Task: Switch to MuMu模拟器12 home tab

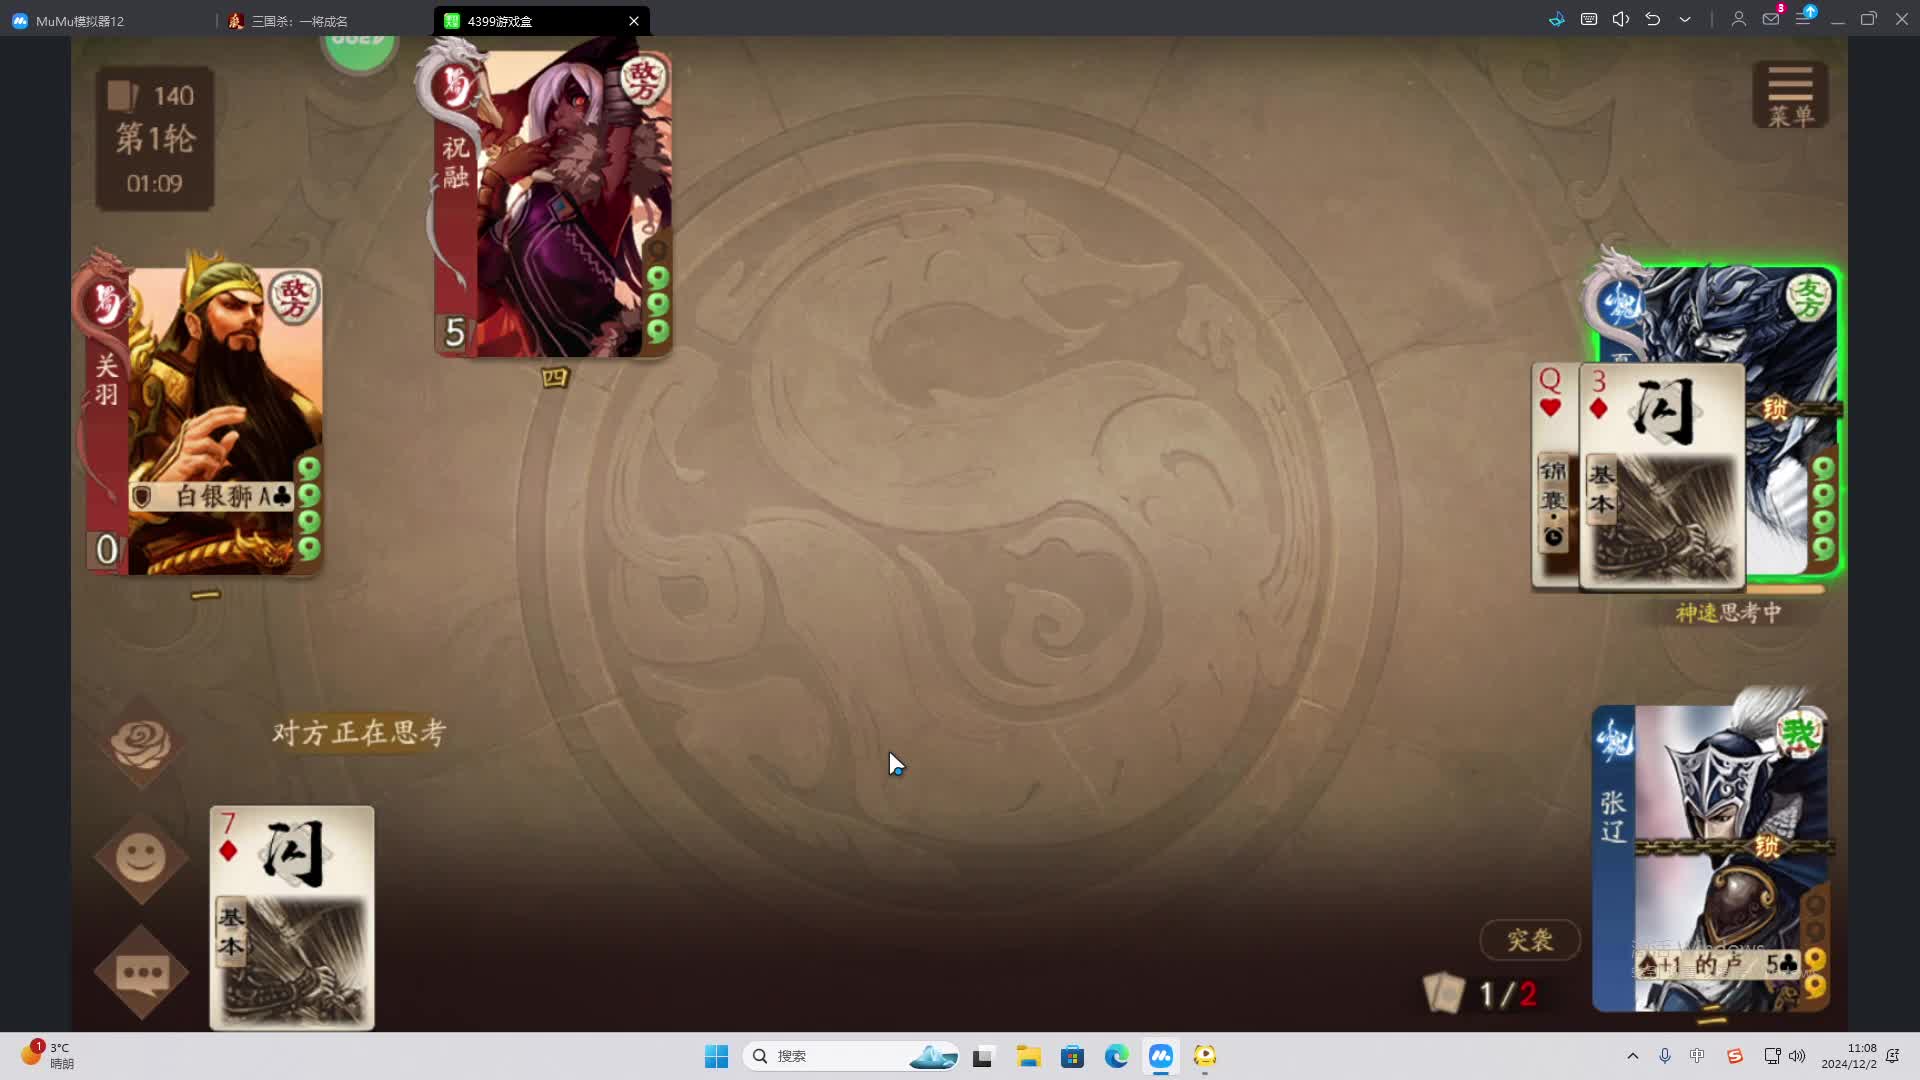Action: [x=80, y=21]
